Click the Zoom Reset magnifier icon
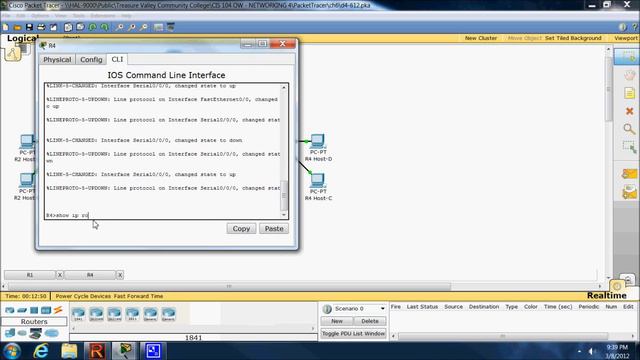Image resolution: width=640 pixels, height=360 pixels. tap(131, 27)
